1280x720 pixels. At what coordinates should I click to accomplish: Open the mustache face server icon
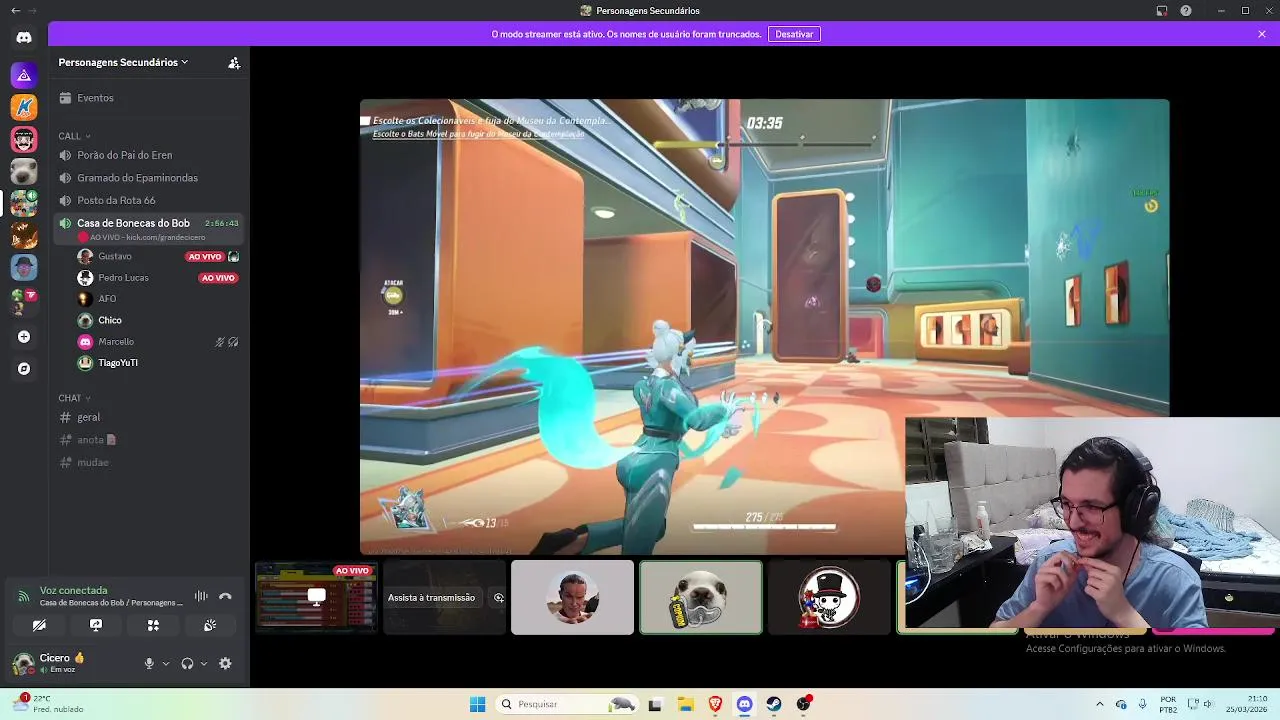point(24,139)
